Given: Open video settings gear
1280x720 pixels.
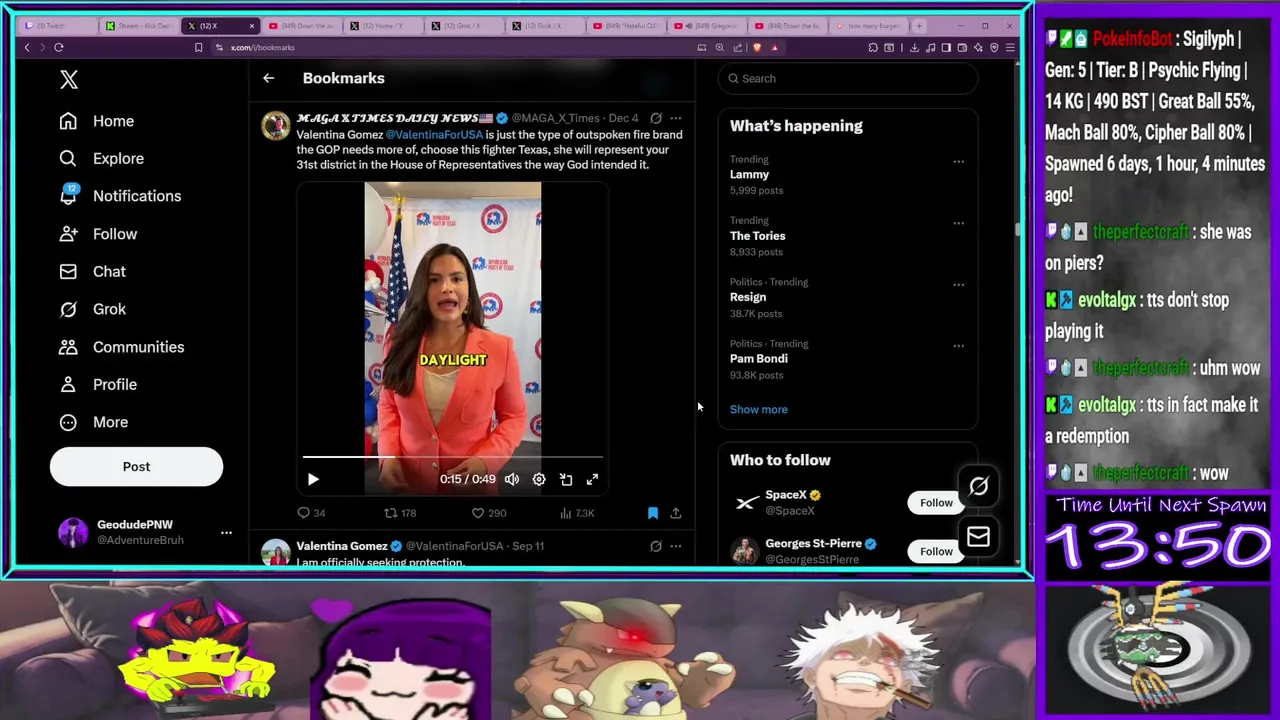Looking at the screenshot, I should [539, 480].
